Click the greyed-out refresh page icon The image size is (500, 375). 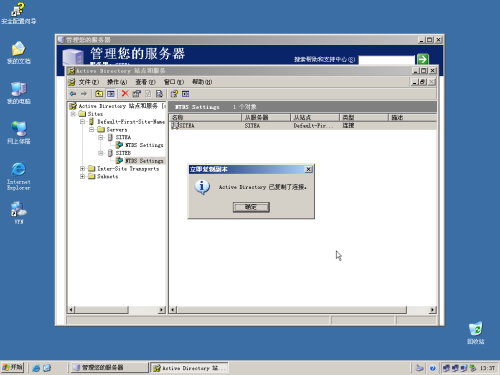(x=148, y=94)
